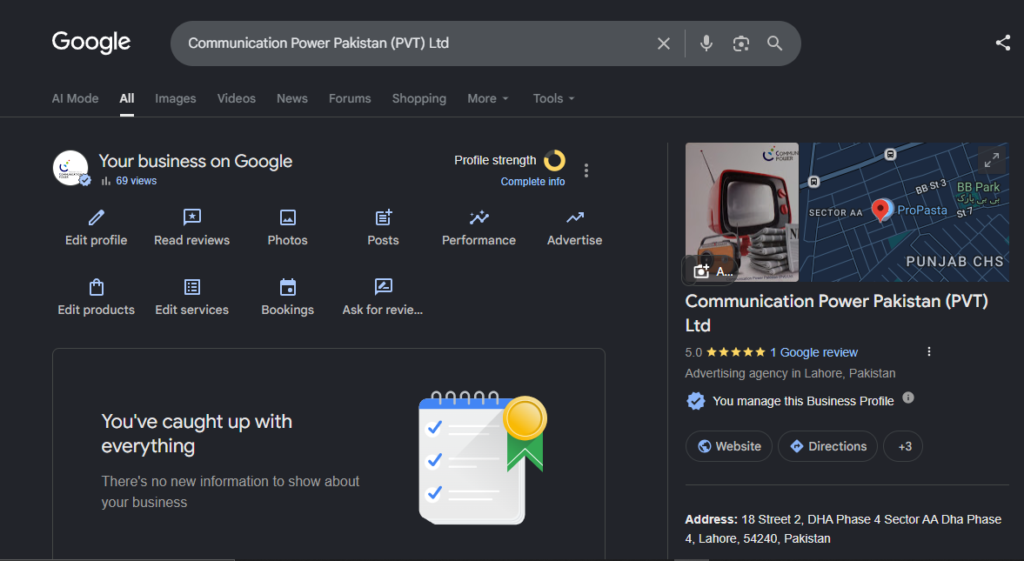
Task: Open Communication Power Pakistan knowledge panel title
Action: pos(837,313)
